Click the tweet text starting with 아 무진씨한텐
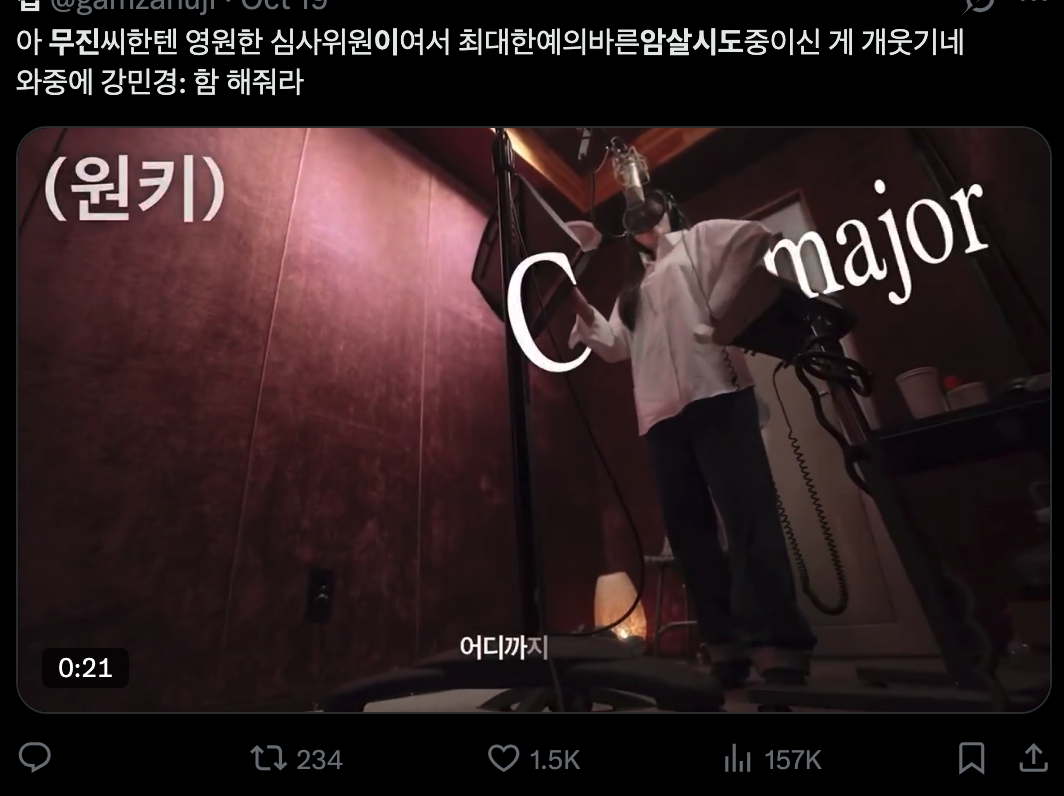 490,62
